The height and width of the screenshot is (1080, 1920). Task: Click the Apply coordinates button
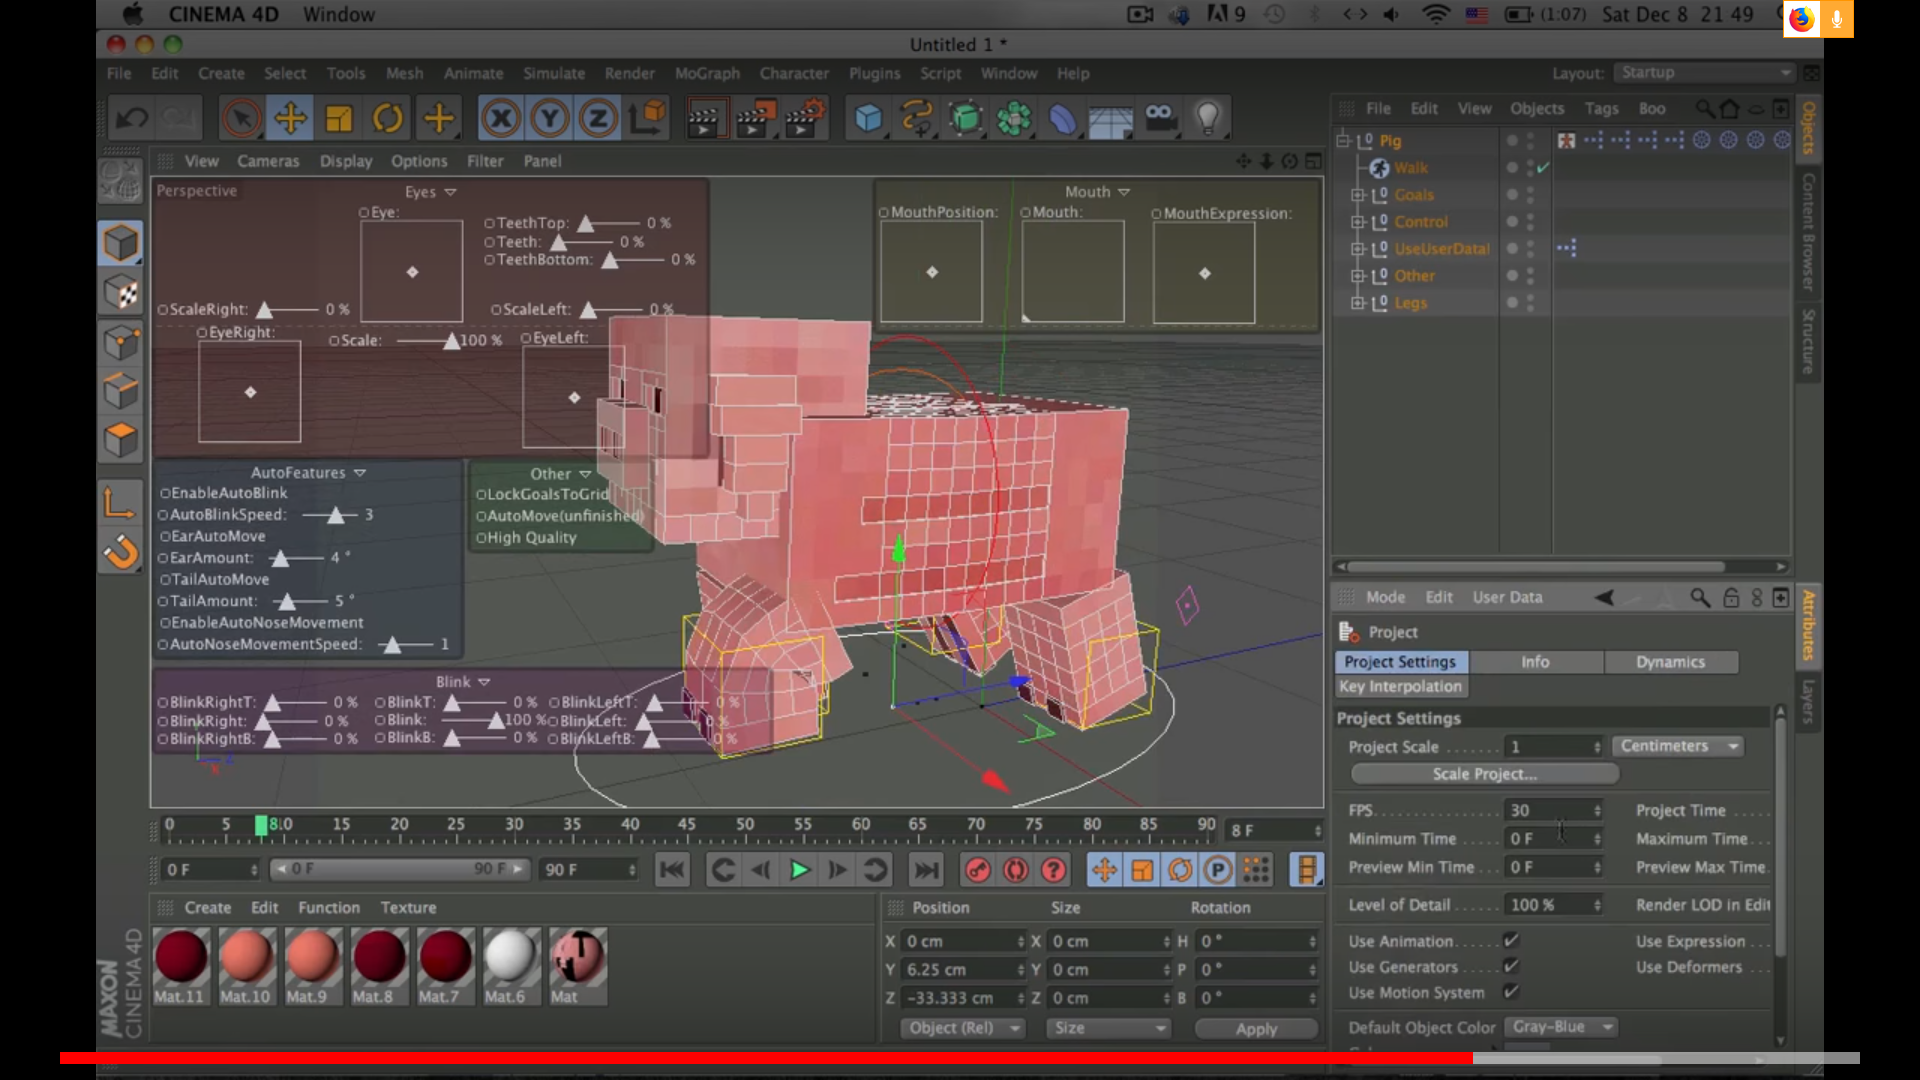[x=1256, y=1029]
